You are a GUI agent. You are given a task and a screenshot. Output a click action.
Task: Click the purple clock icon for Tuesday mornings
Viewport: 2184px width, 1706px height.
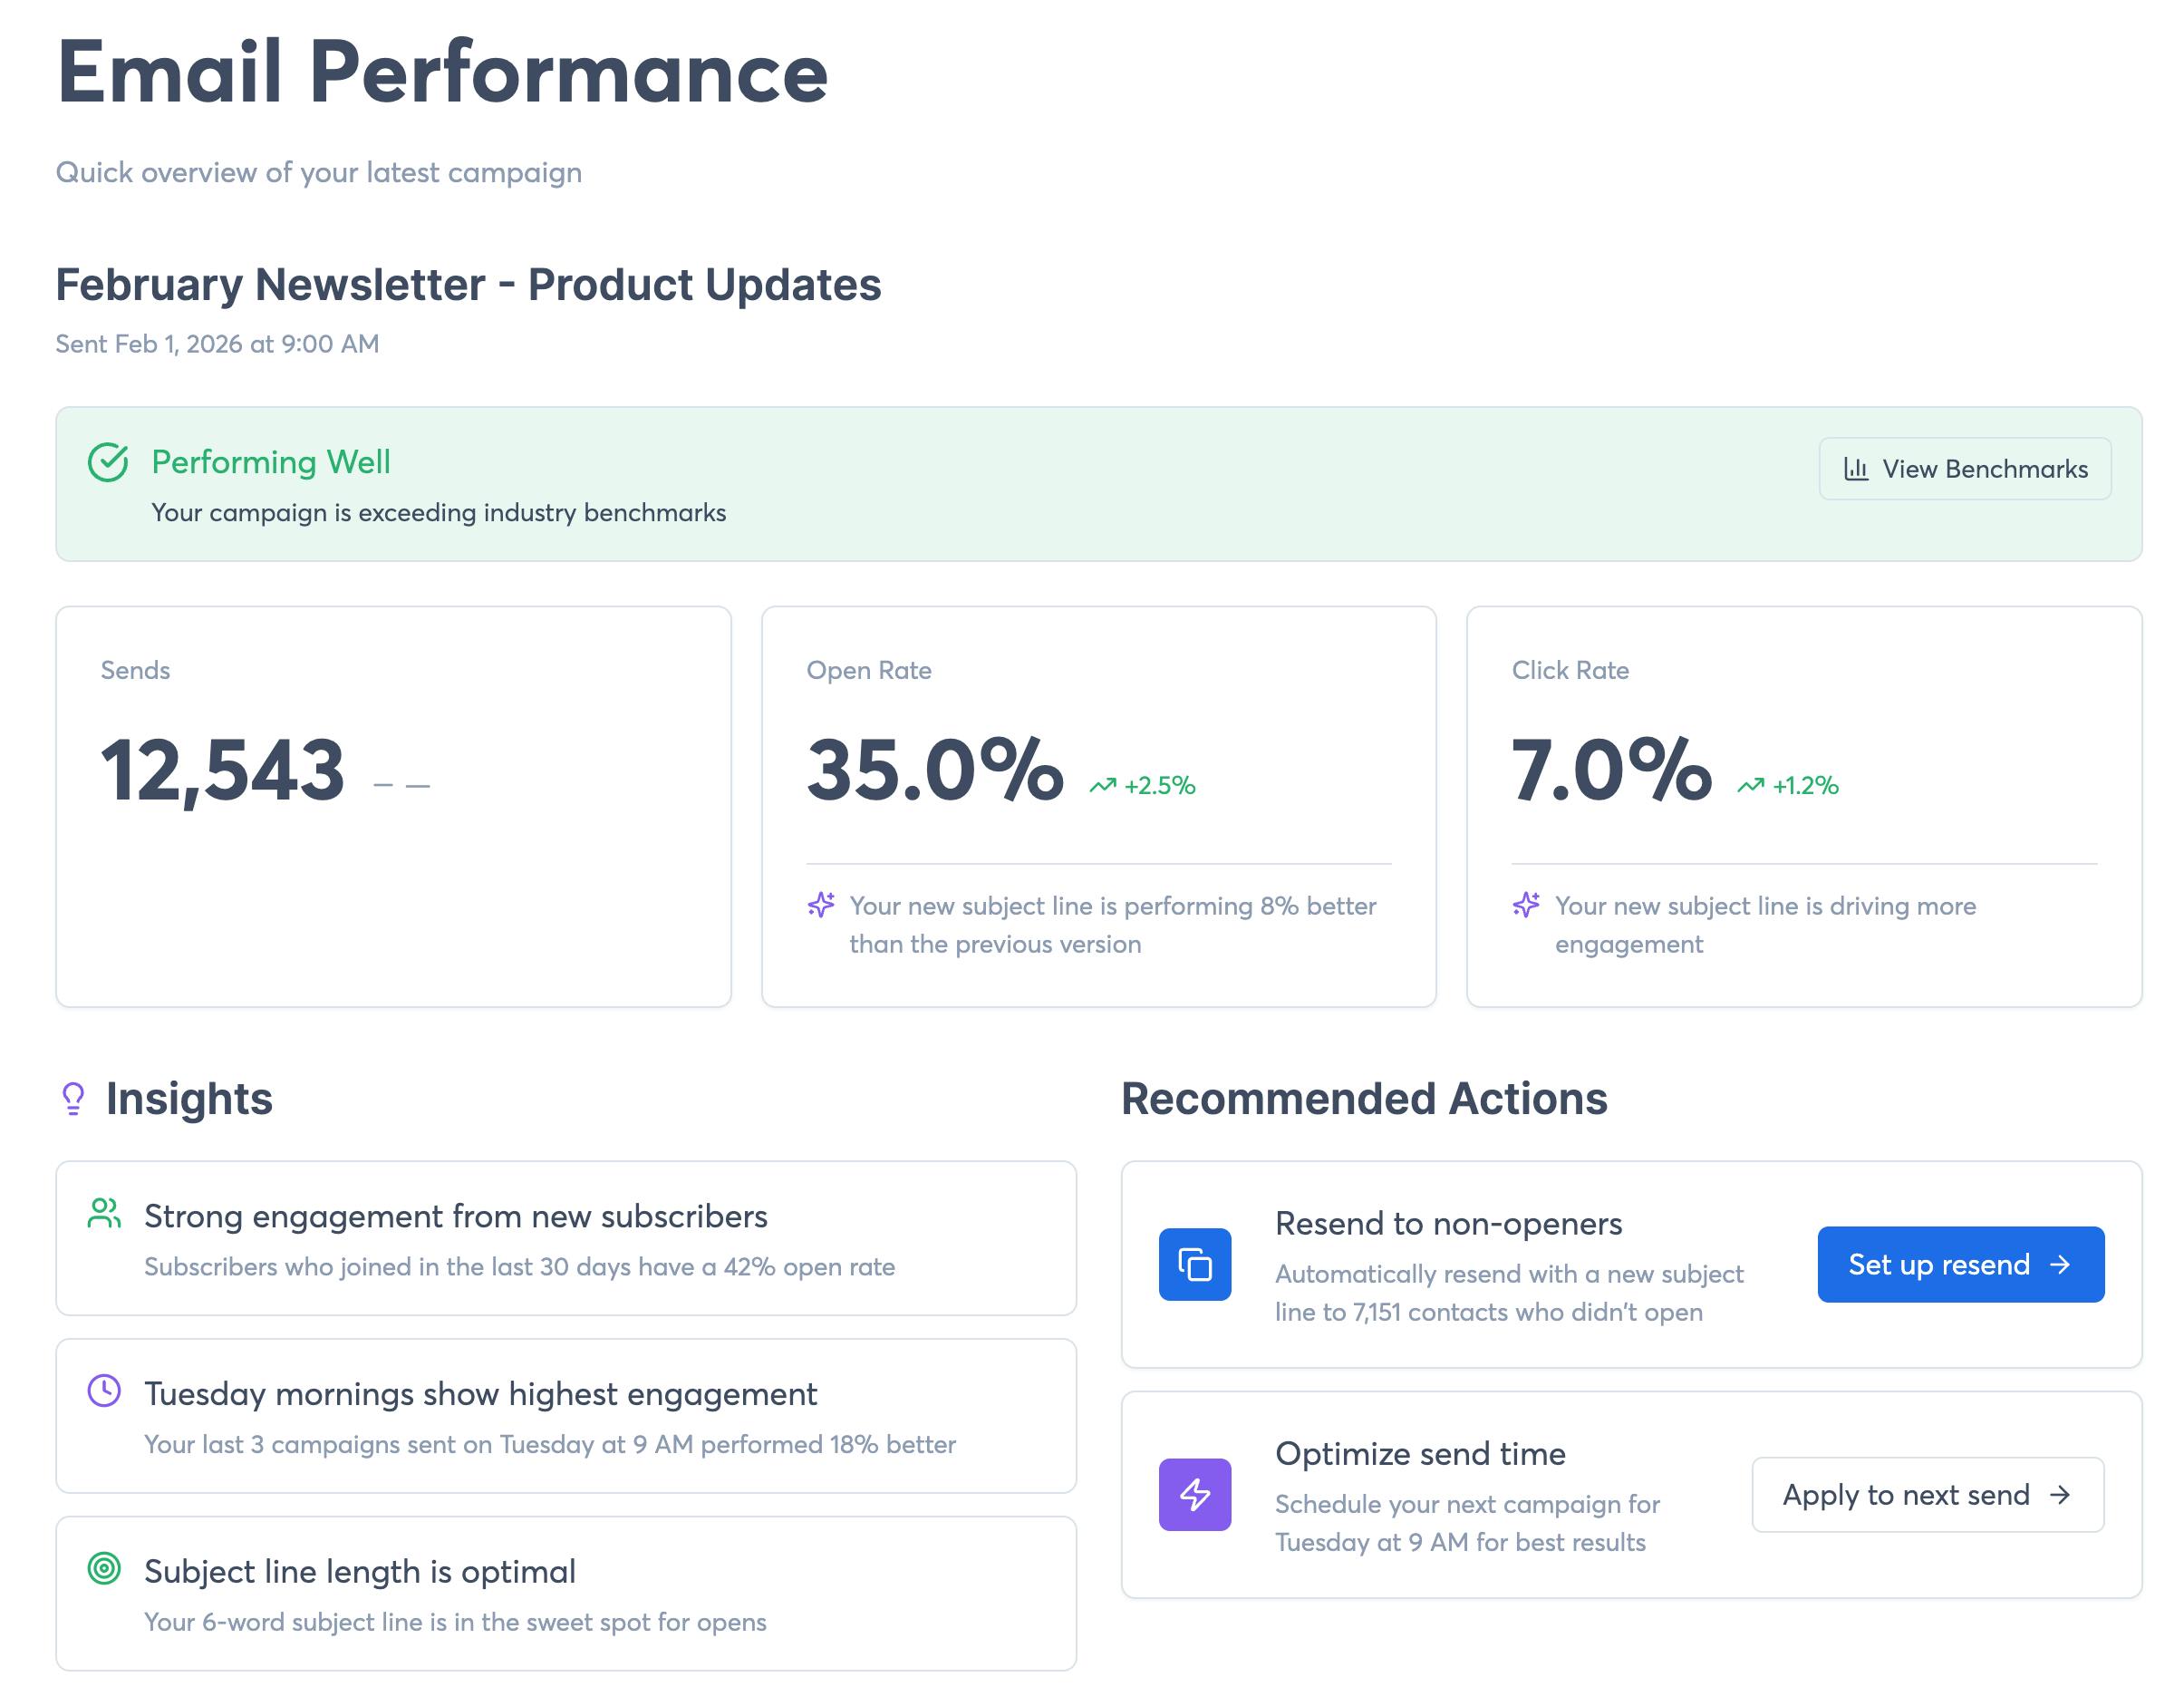pyautogui.click(x=104, y=1391)
